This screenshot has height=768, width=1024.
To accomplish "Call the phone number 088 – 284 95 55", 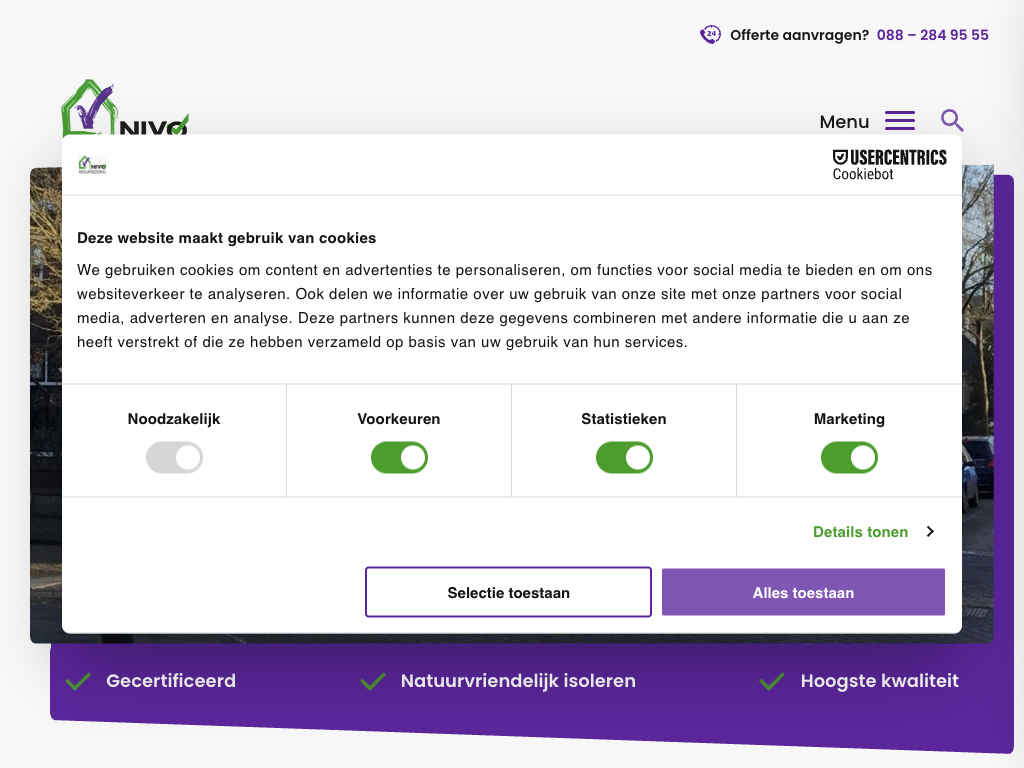I will click(932, 35).
